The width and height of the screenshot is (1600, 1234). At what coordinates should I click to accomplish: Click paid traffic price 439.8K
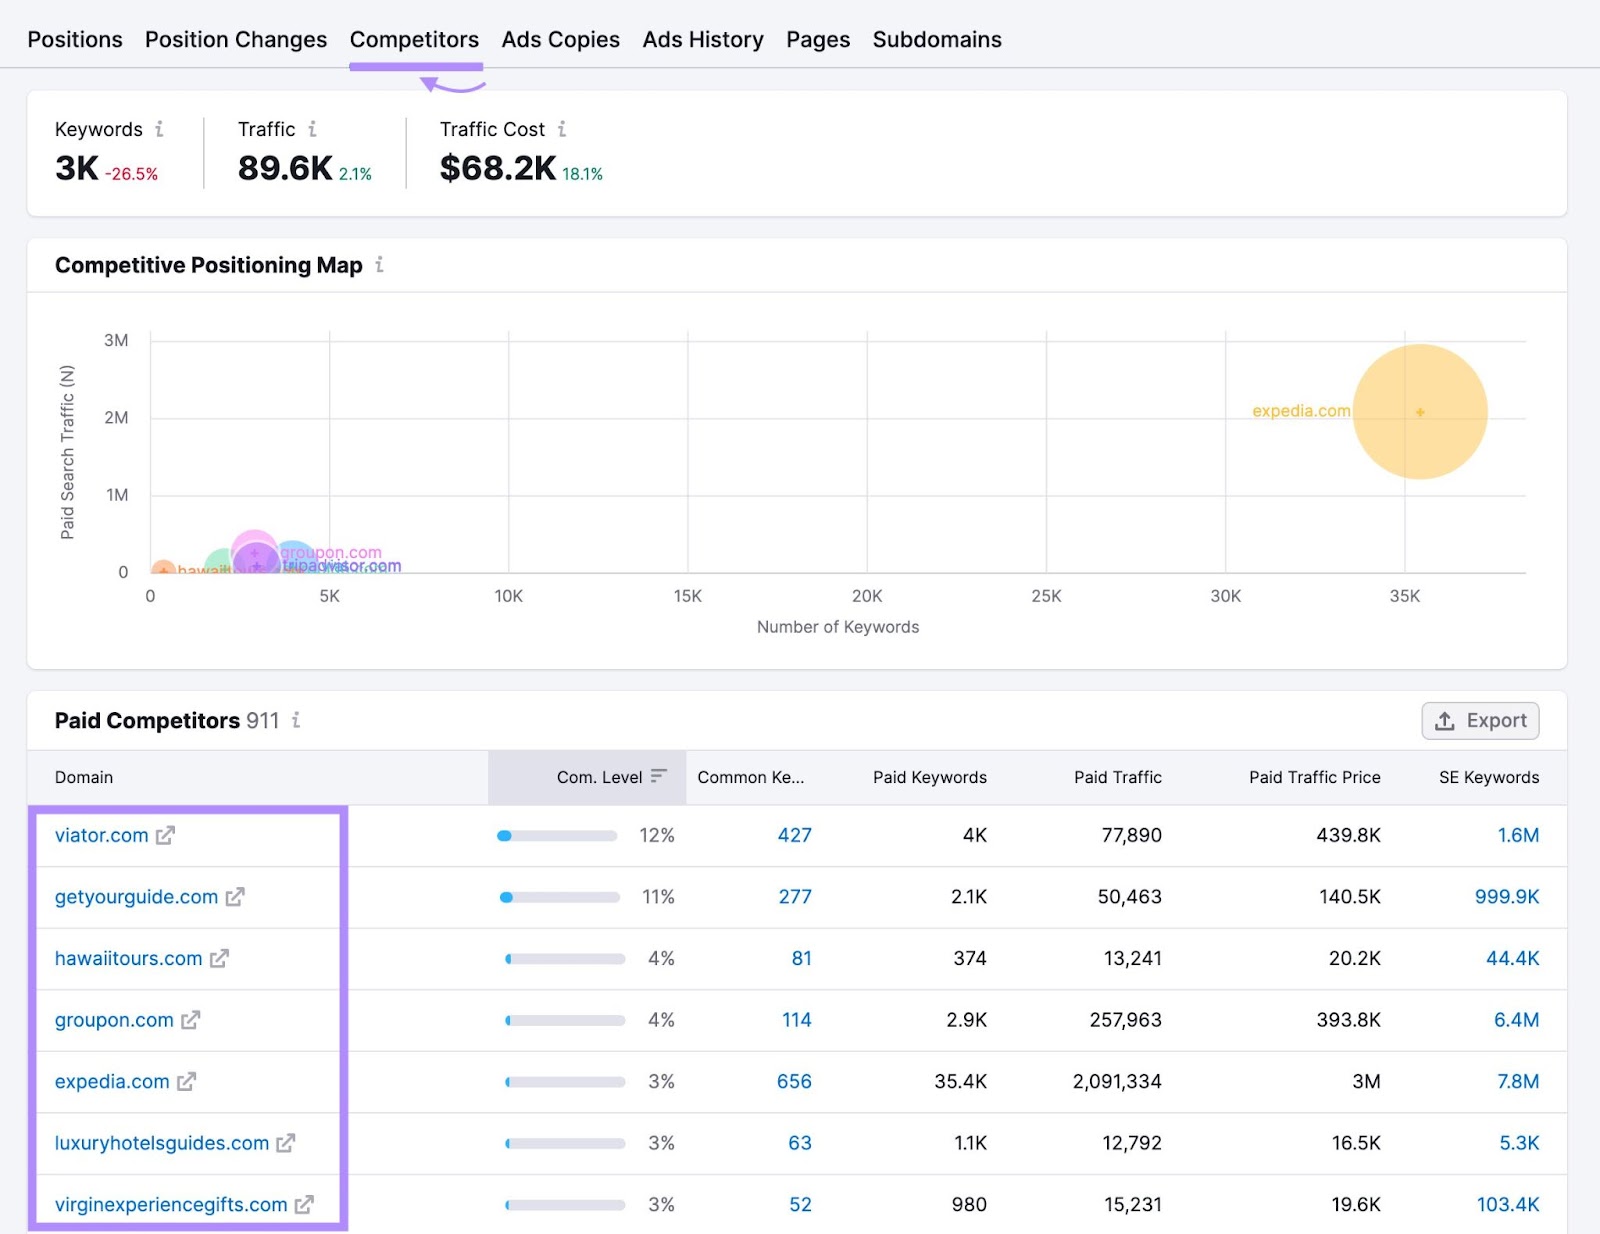pos(1348,835)
